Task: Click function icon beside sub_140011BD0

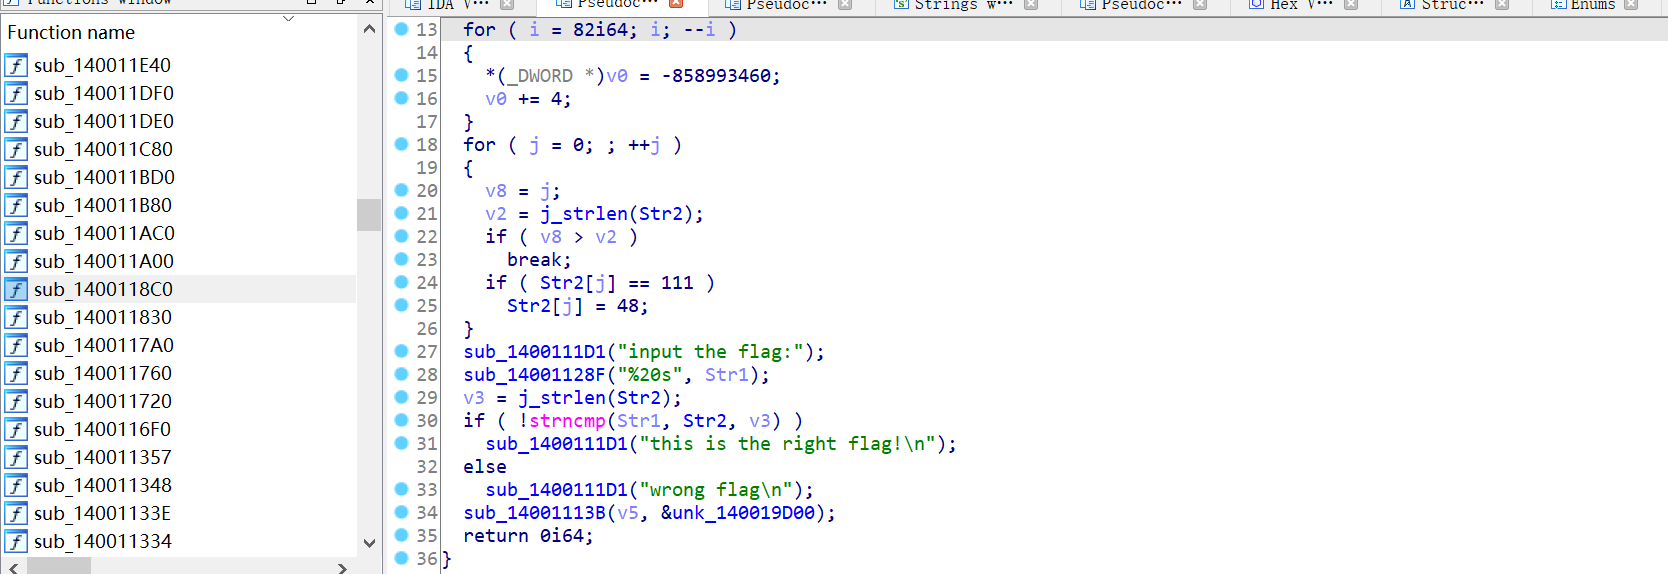Action: point(16,178)
